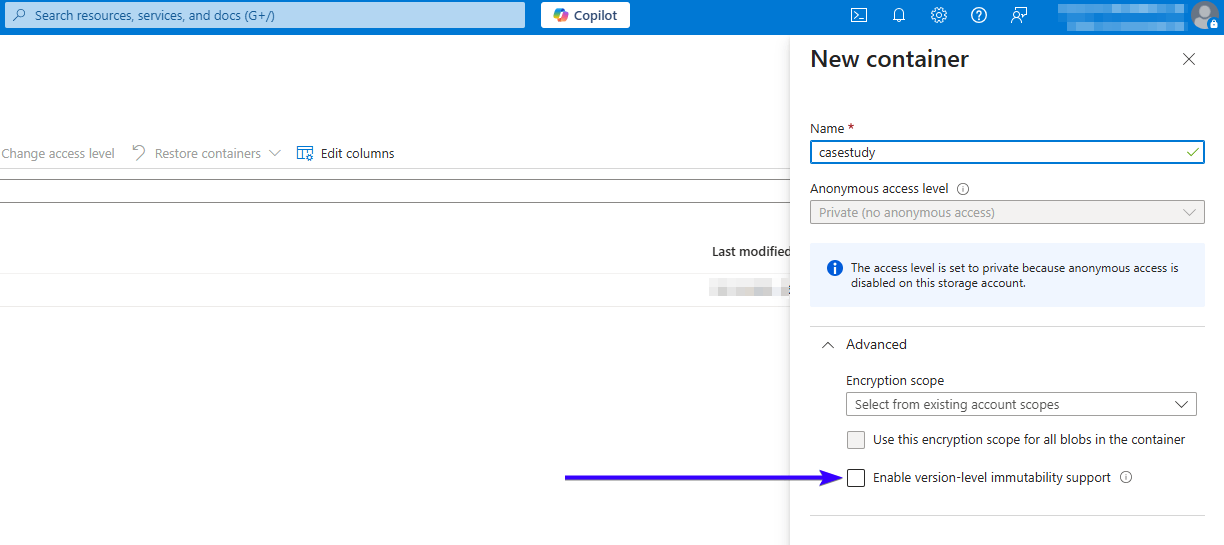This screenshot has height=545, width=1224.
Task: Open Anonymous access level dropdown
Action: (1007, 212)
